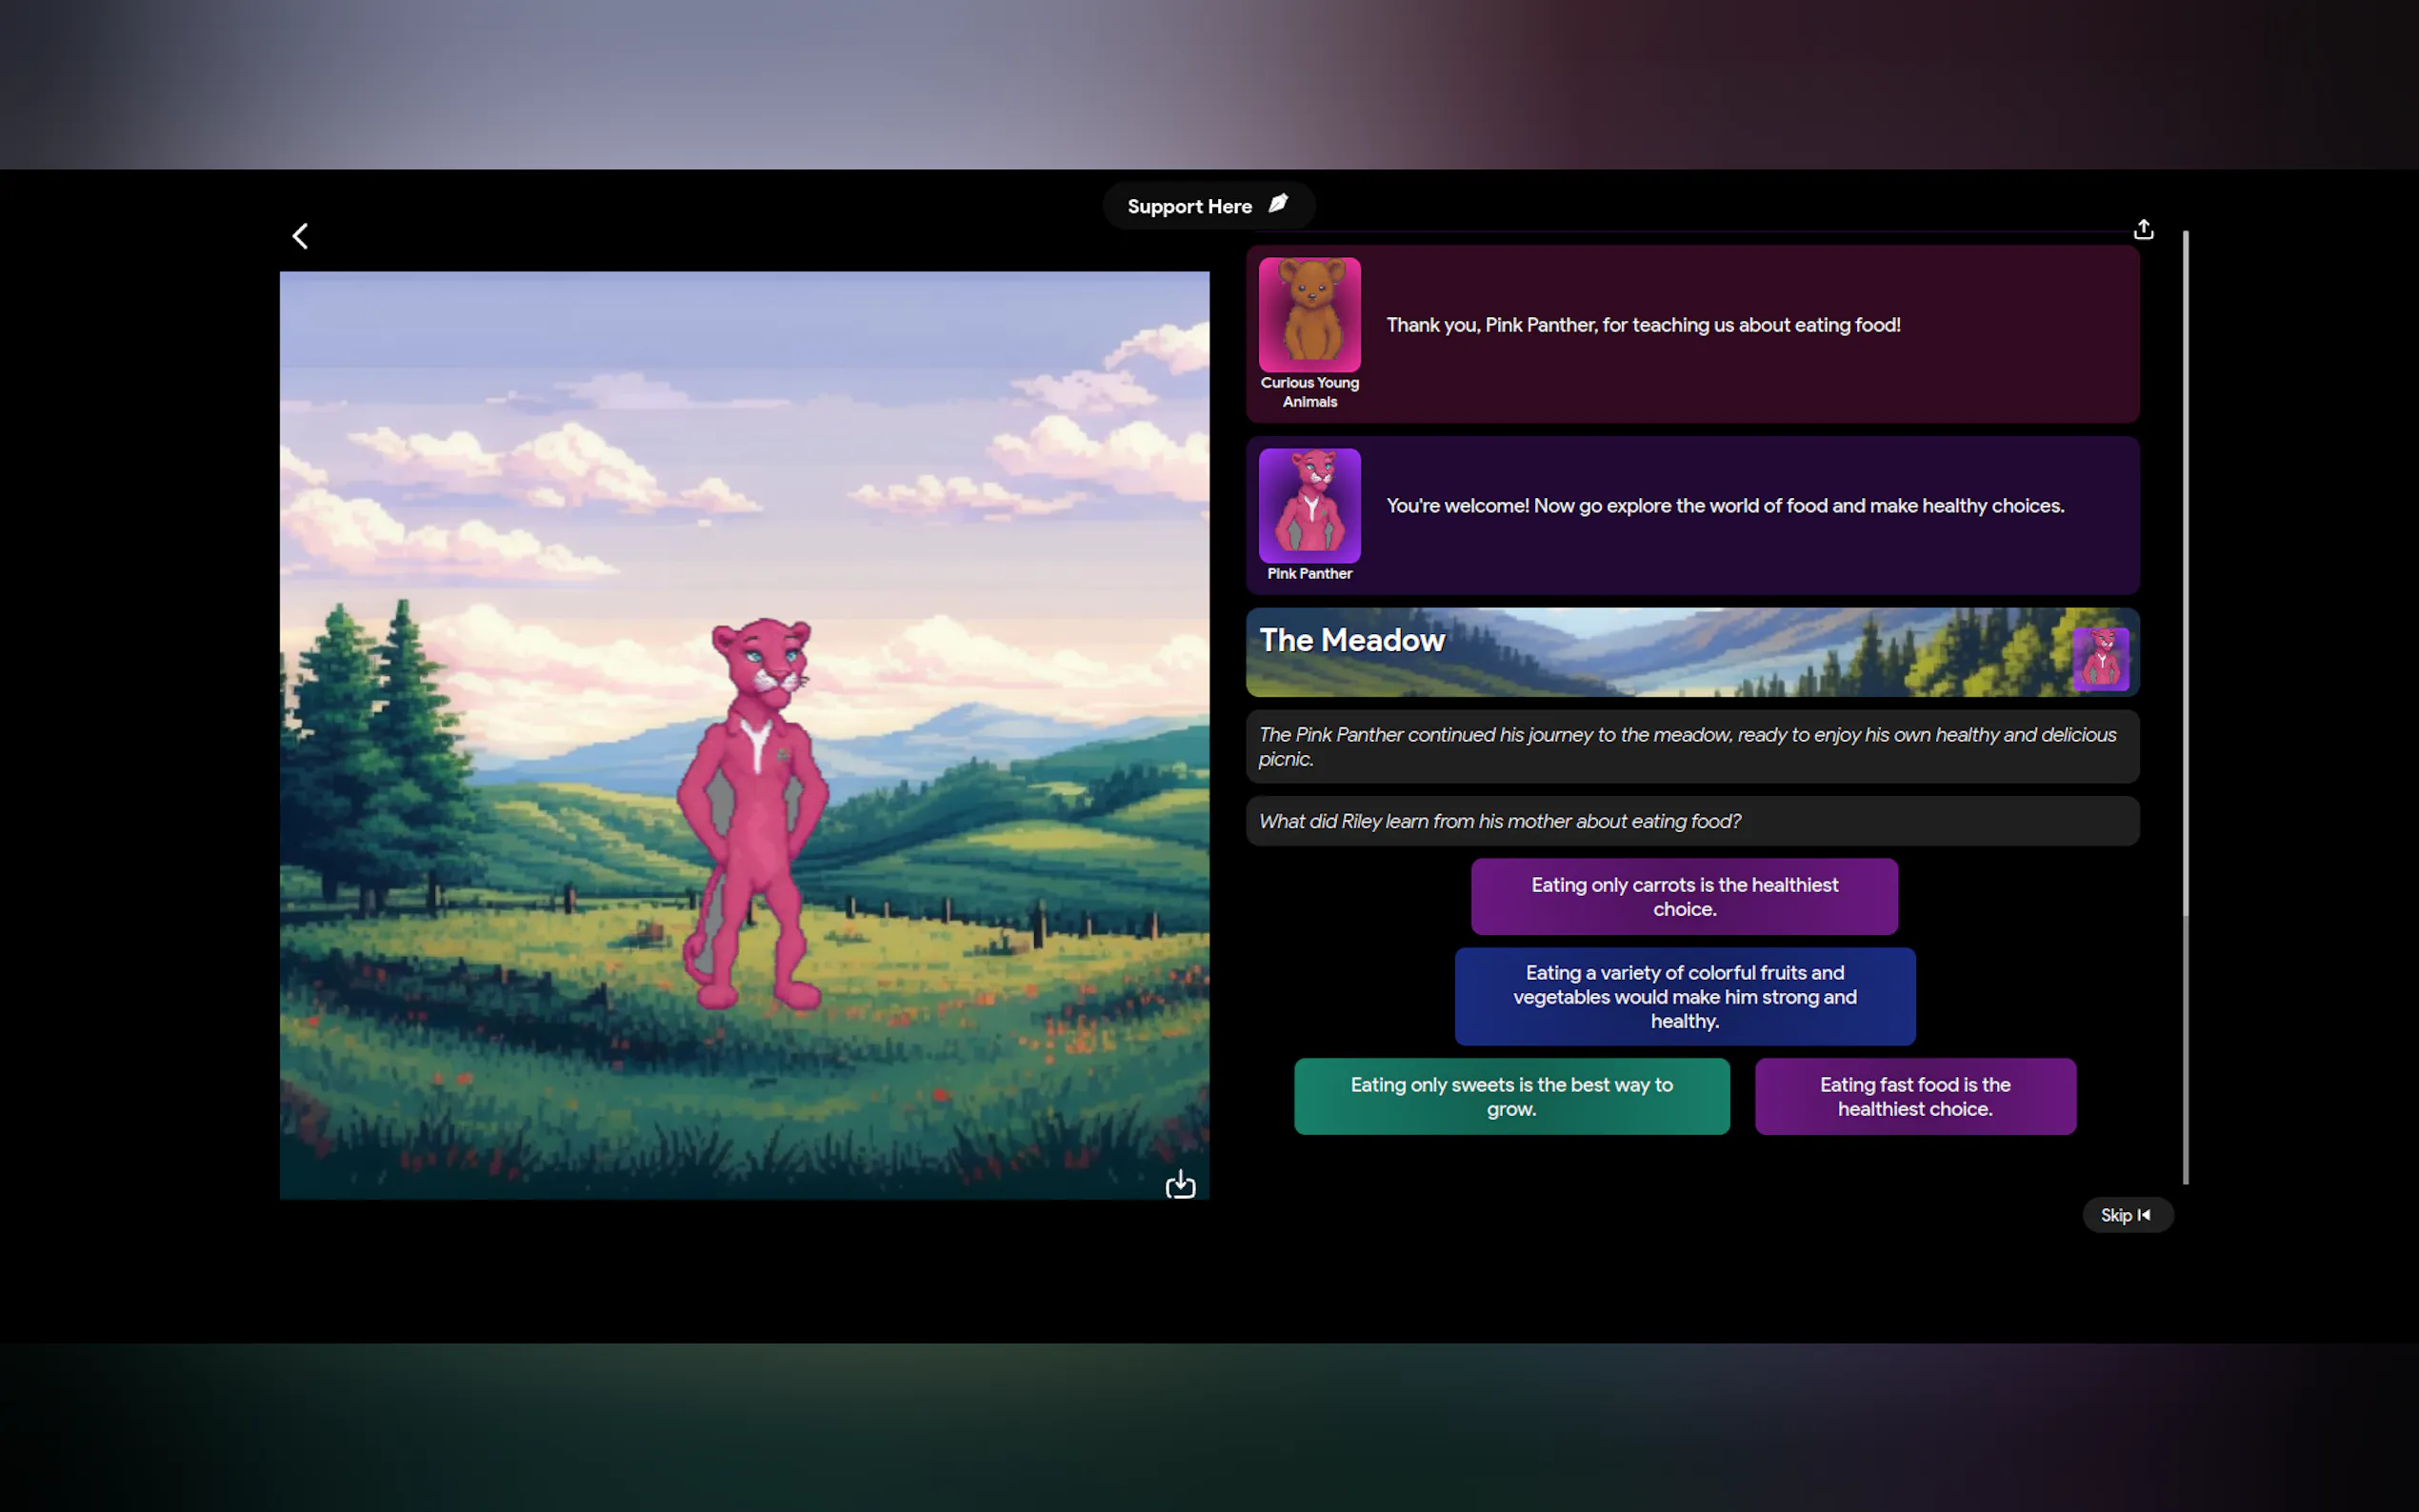Click the Riley question text box

click(1692, 821)
